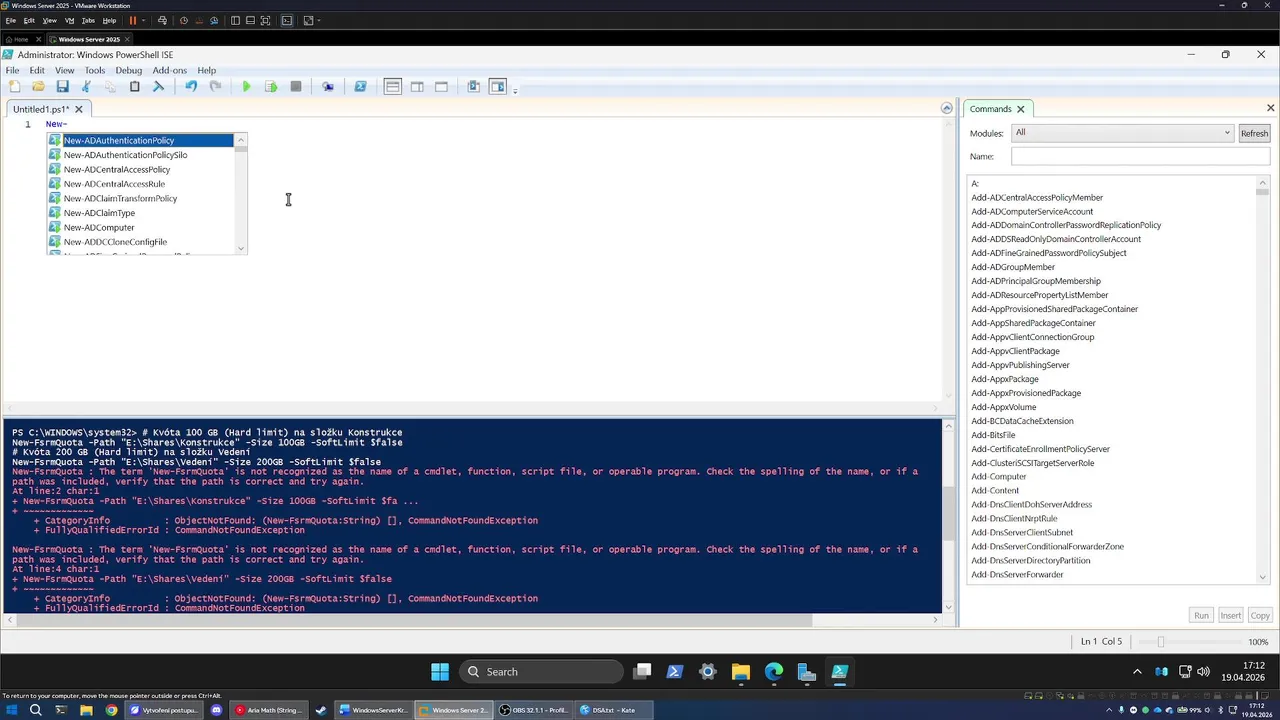Viewport: 1280px width, 720px height.
Task: Show script pane on right layout icon
Action: pos(417,87)
